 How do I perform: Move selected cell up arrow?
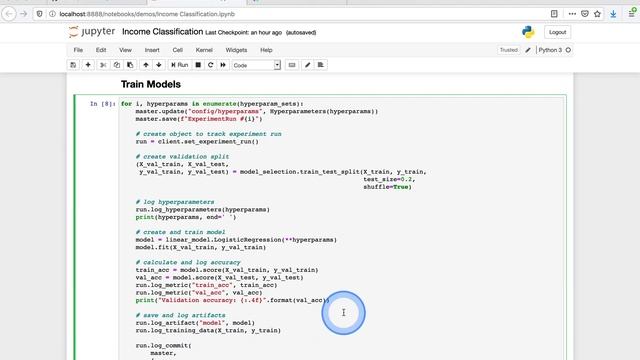tap(146, 65)
